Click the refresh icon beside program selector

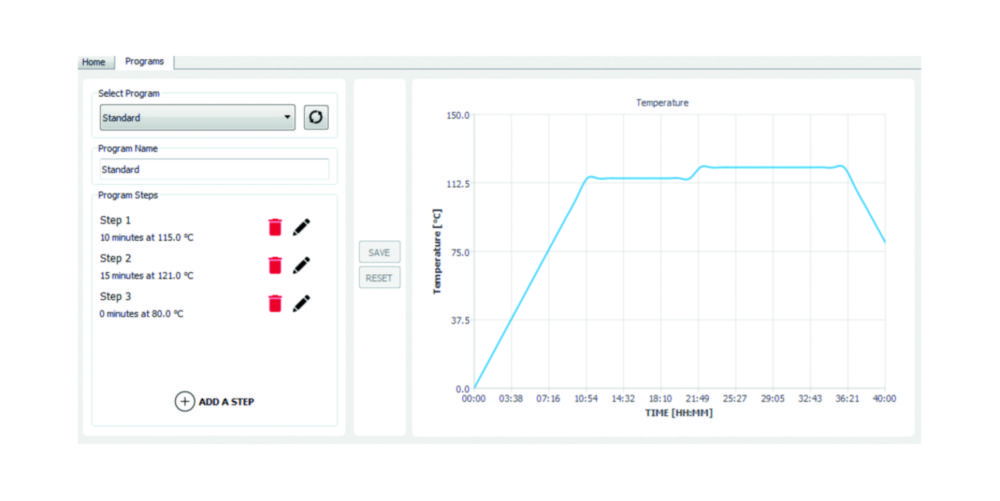tap(316, 118)
